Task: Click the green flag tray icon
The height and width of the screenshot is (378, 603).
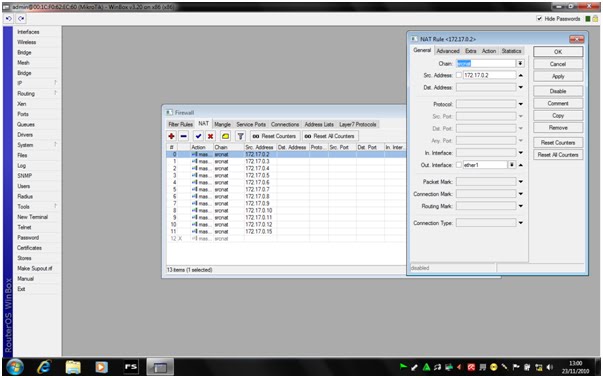Action: [x=403, y=367]
